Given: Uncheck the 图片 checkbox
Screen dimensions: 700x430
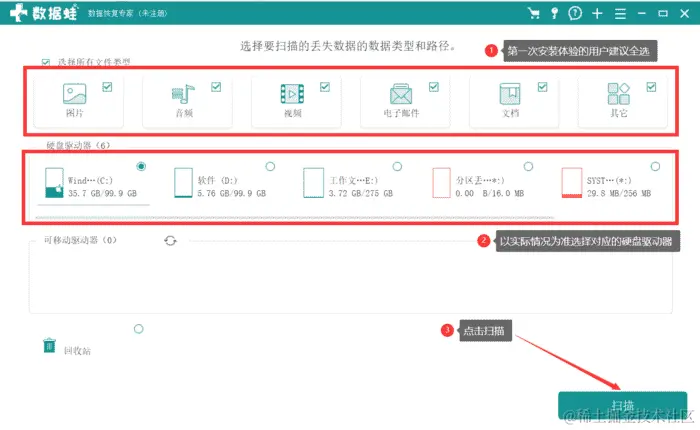Looking at the screenshot, I should click(107, 87).
